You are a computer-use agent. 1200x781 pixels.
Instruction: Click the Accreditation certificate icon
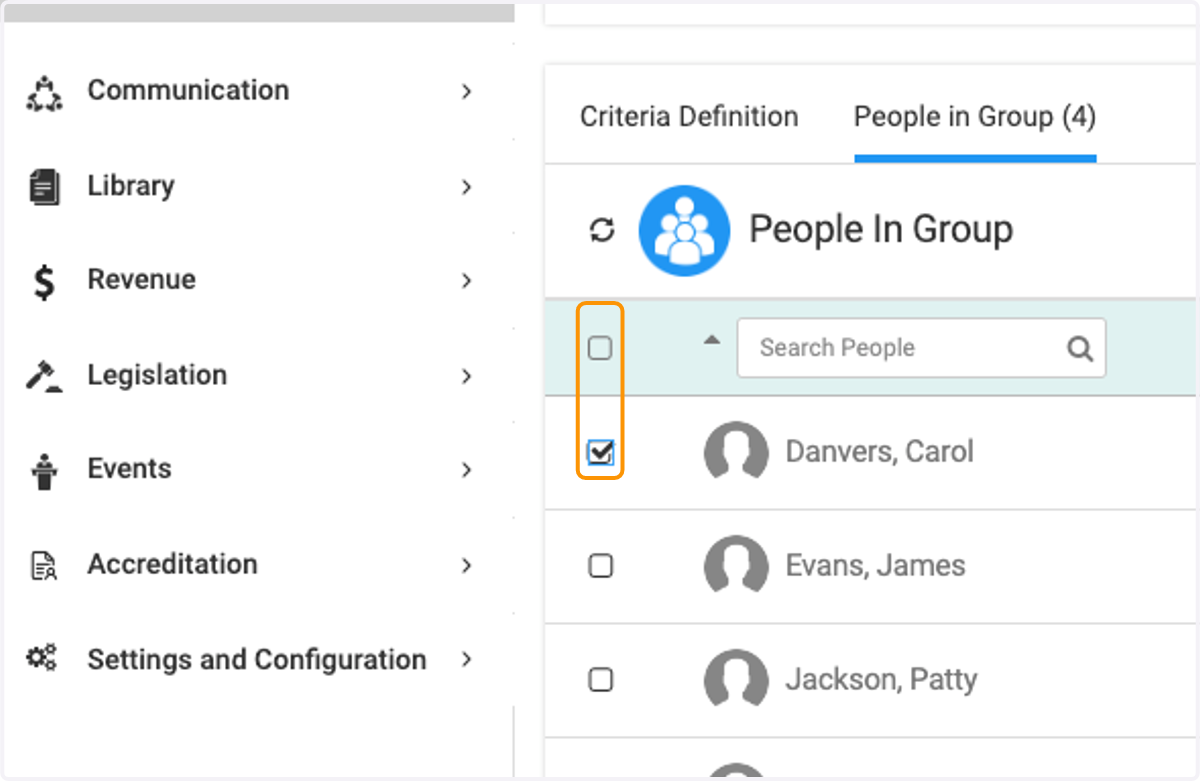(x=44, y=566)
